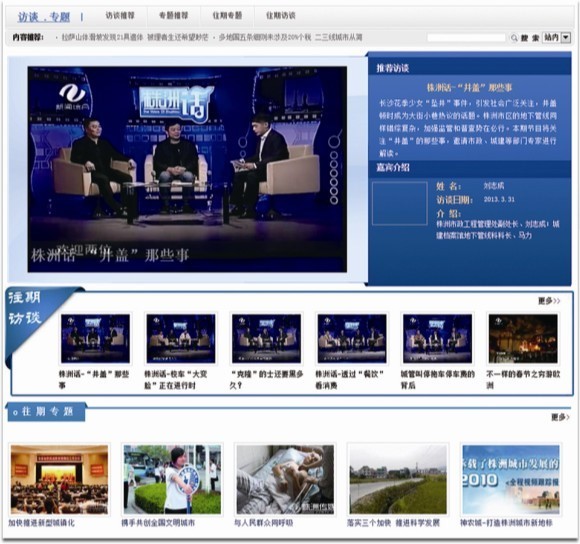580x544 pixels.
Task: Open the 加快推进新型城镇化 topic image
Action: coord(60,479)
